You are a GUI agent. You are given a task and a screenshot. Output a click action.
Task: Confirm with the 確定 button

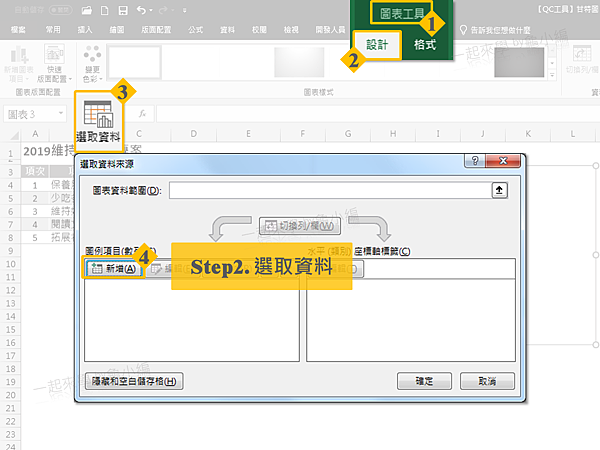click(x=424, y=381)
